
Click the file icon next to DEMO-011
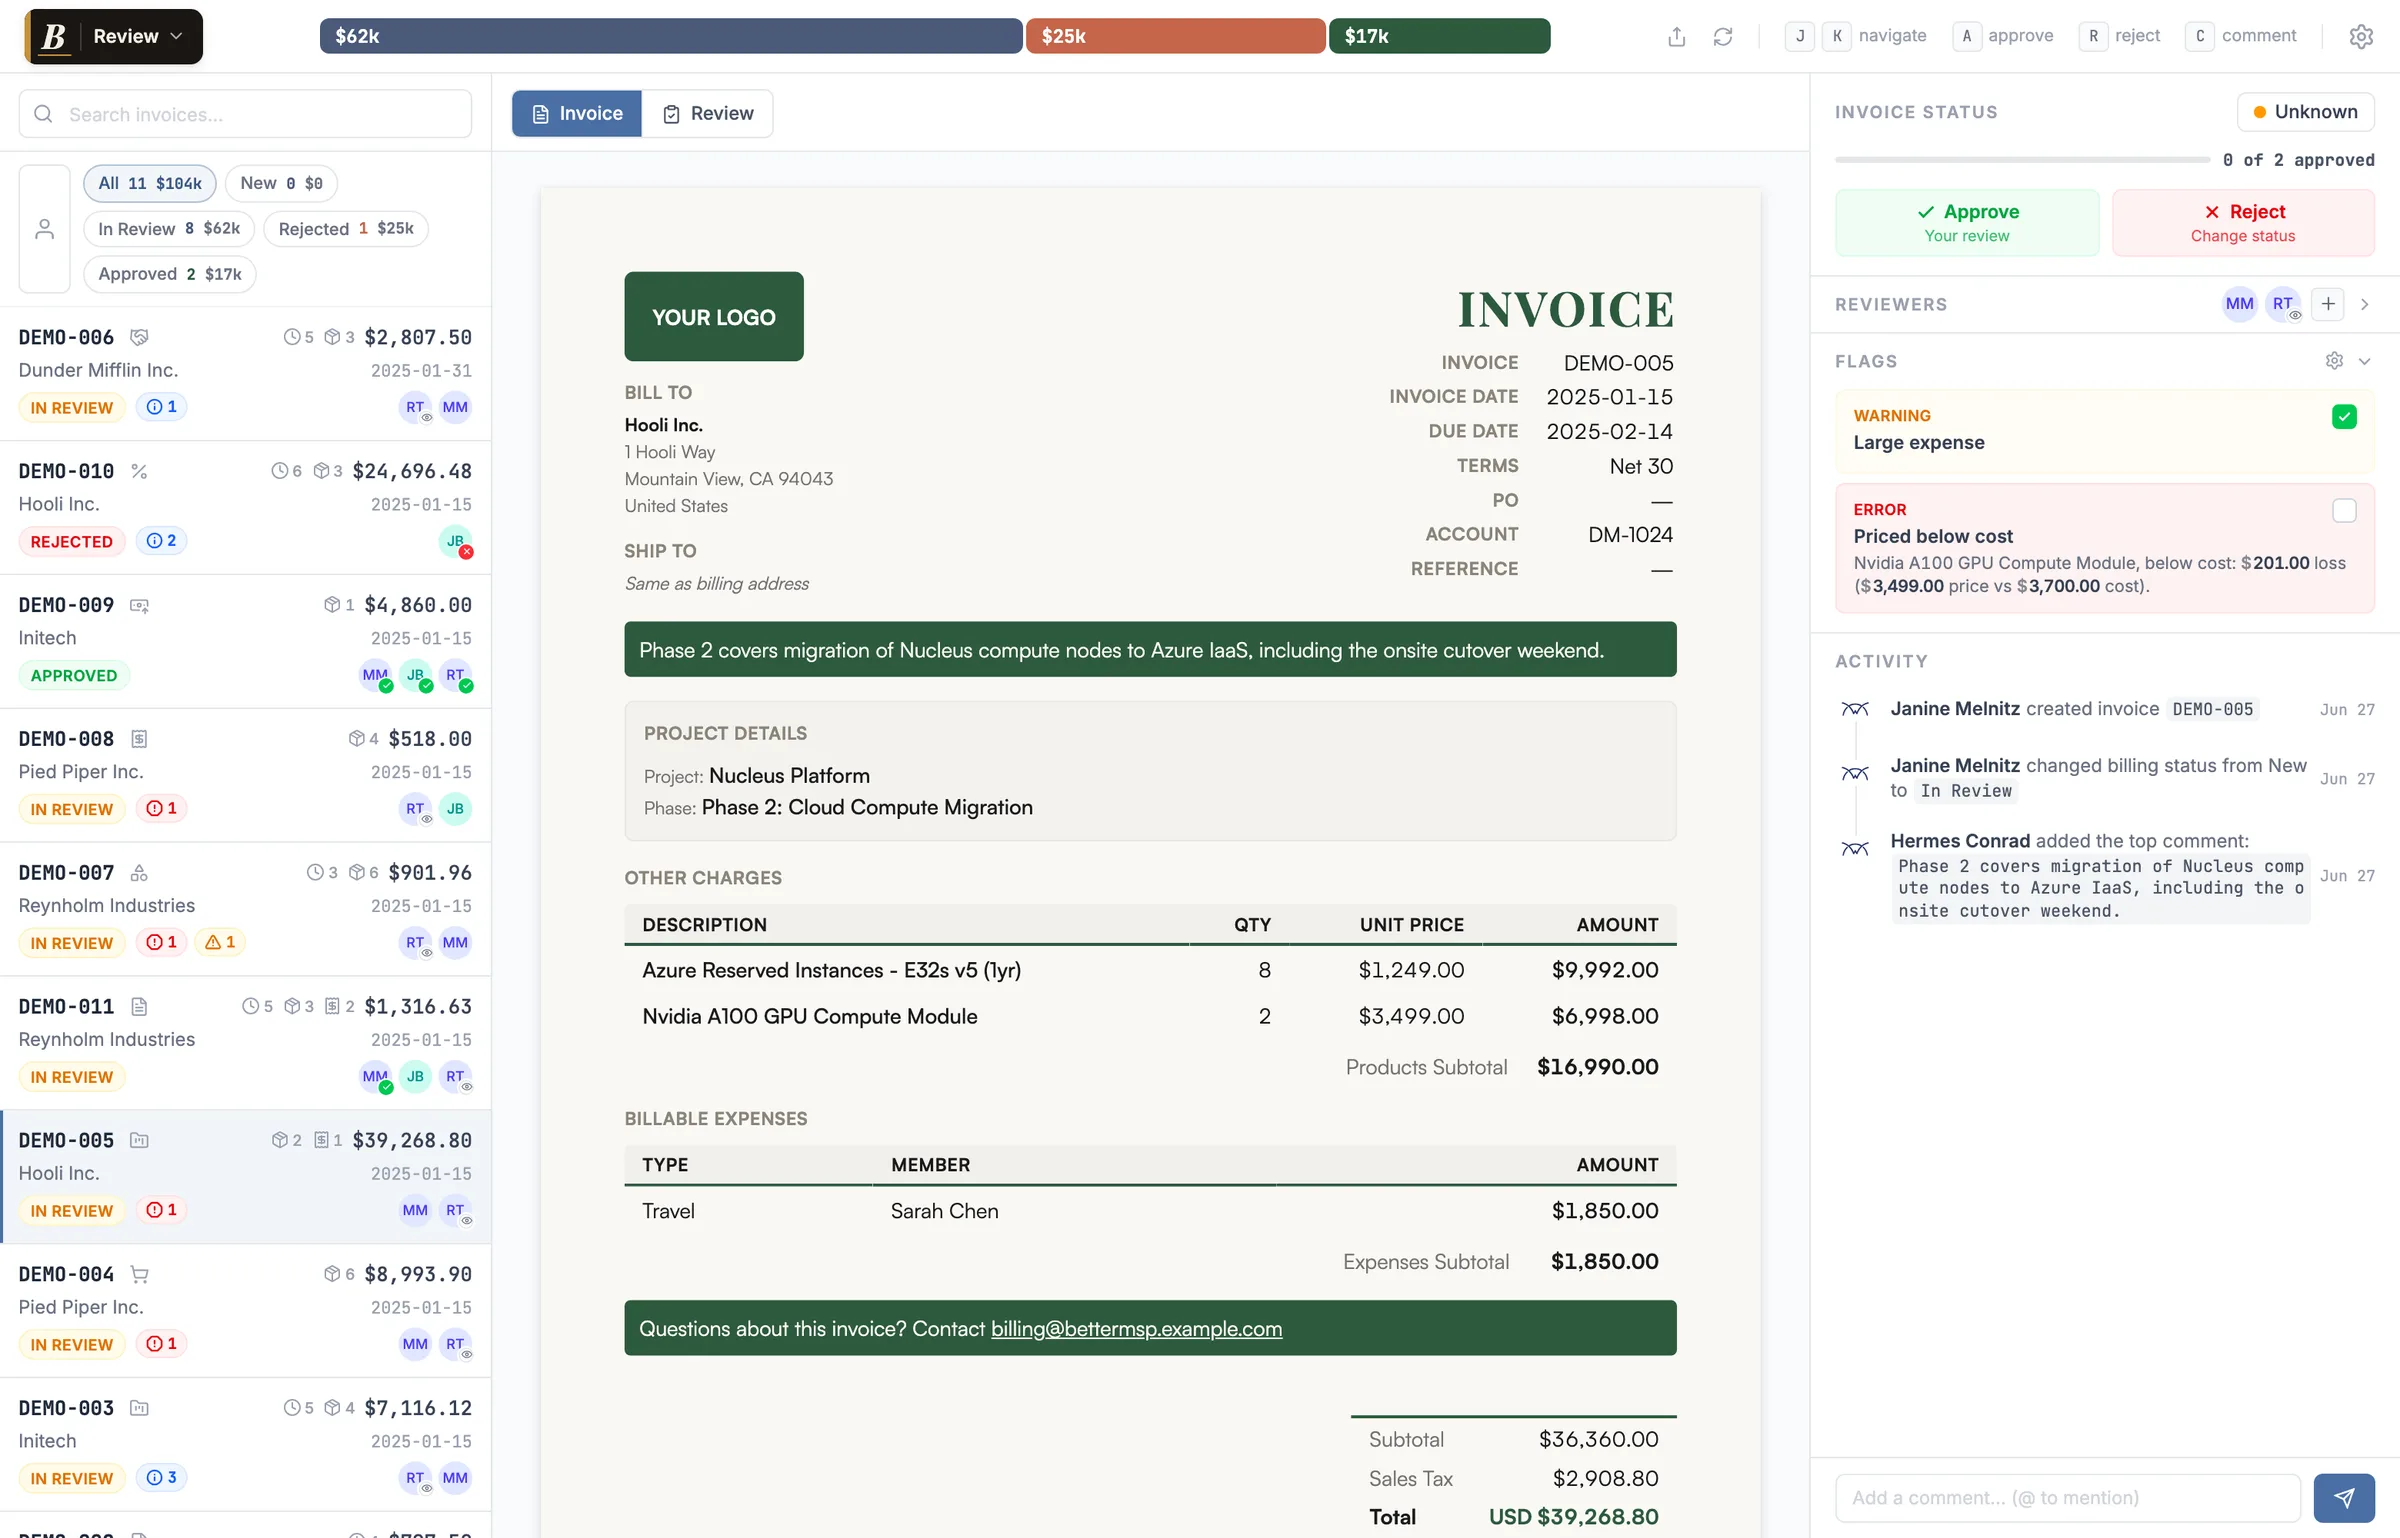pyautogui.click(x=139, y=1007)
